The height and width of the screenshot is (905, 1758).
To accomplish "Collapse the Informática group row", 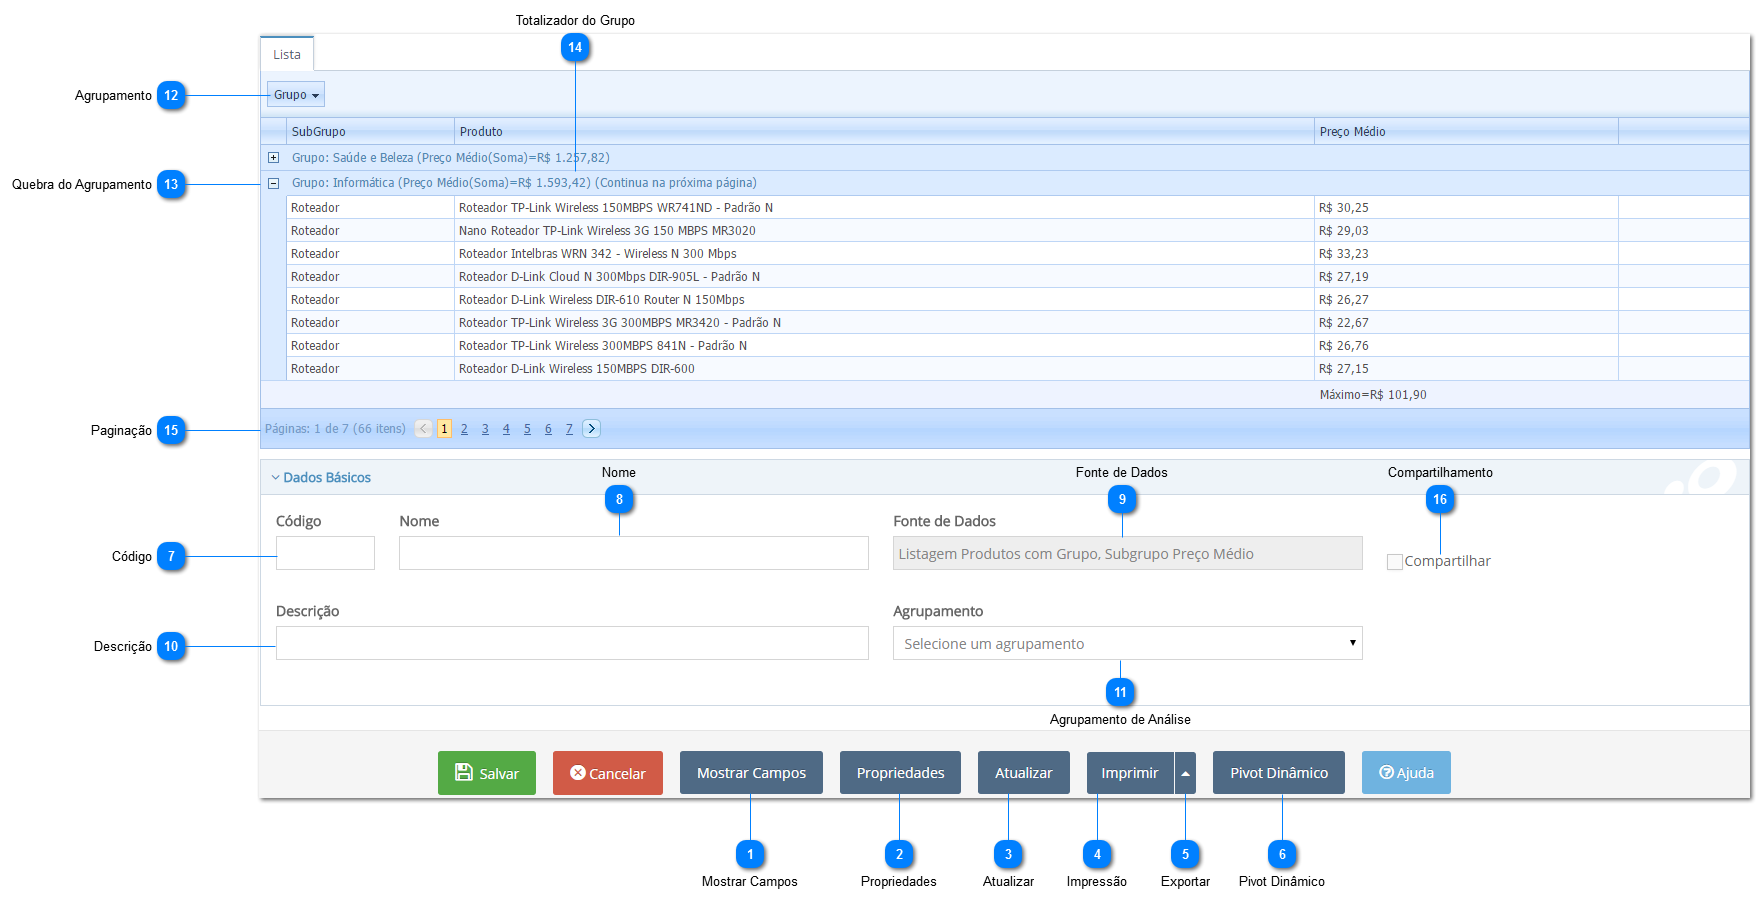I will 273,183.
